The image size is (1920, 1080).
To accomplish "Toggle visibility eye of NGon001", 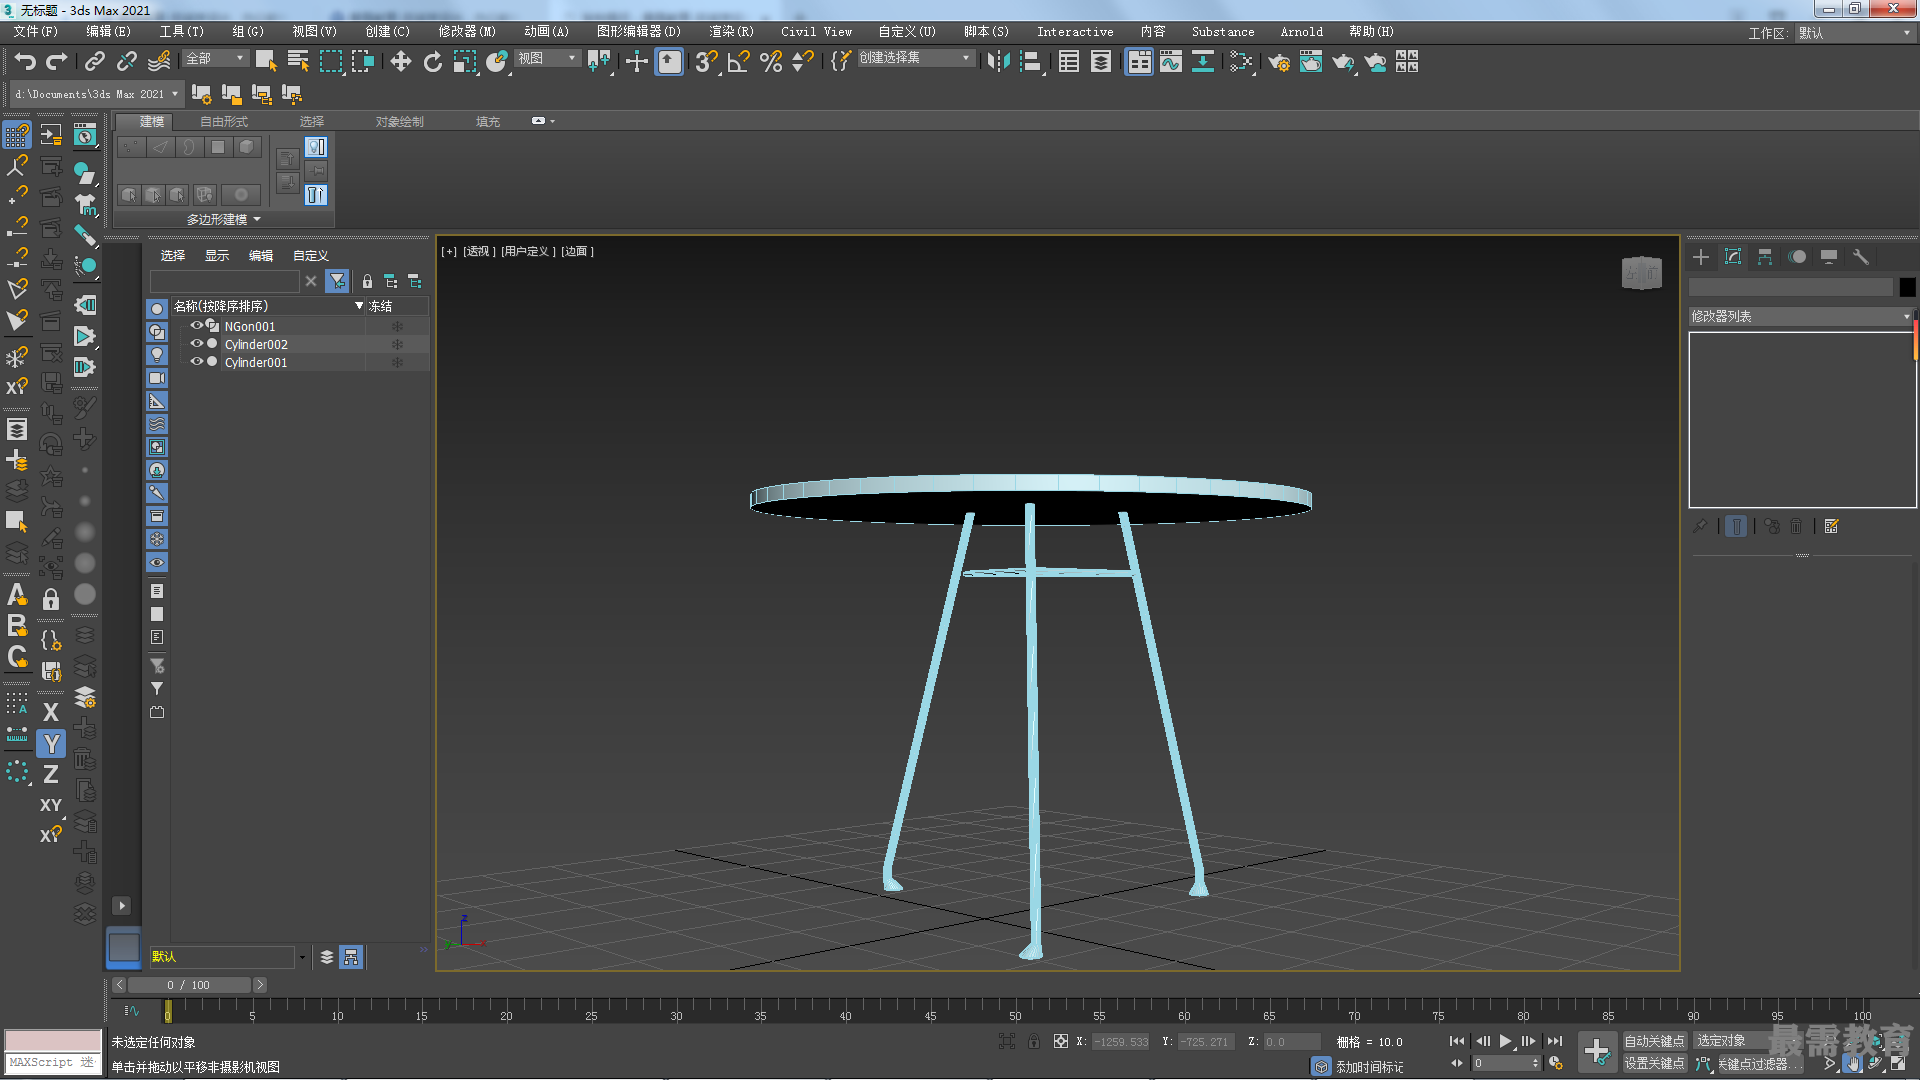I will (196, 326).
